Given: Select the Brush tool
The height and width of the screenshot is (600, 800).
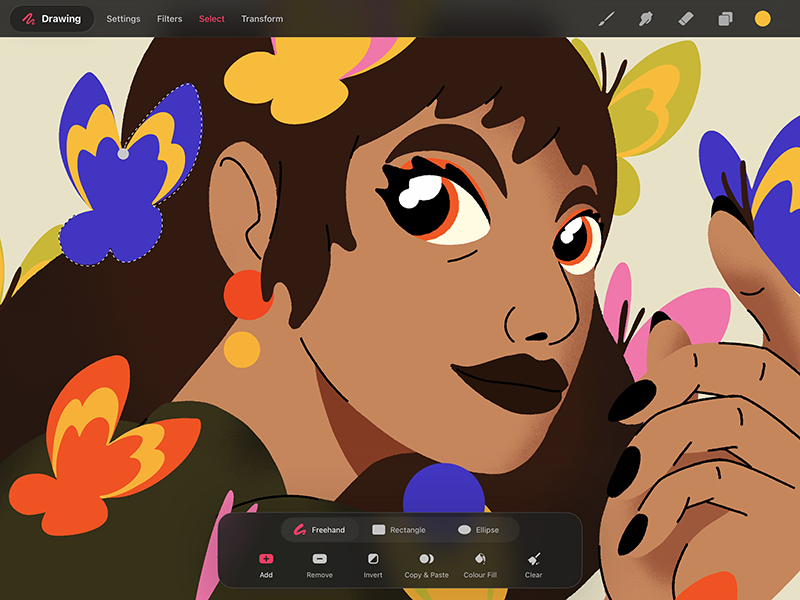Looking at the screenshot, I should [608, 17].
